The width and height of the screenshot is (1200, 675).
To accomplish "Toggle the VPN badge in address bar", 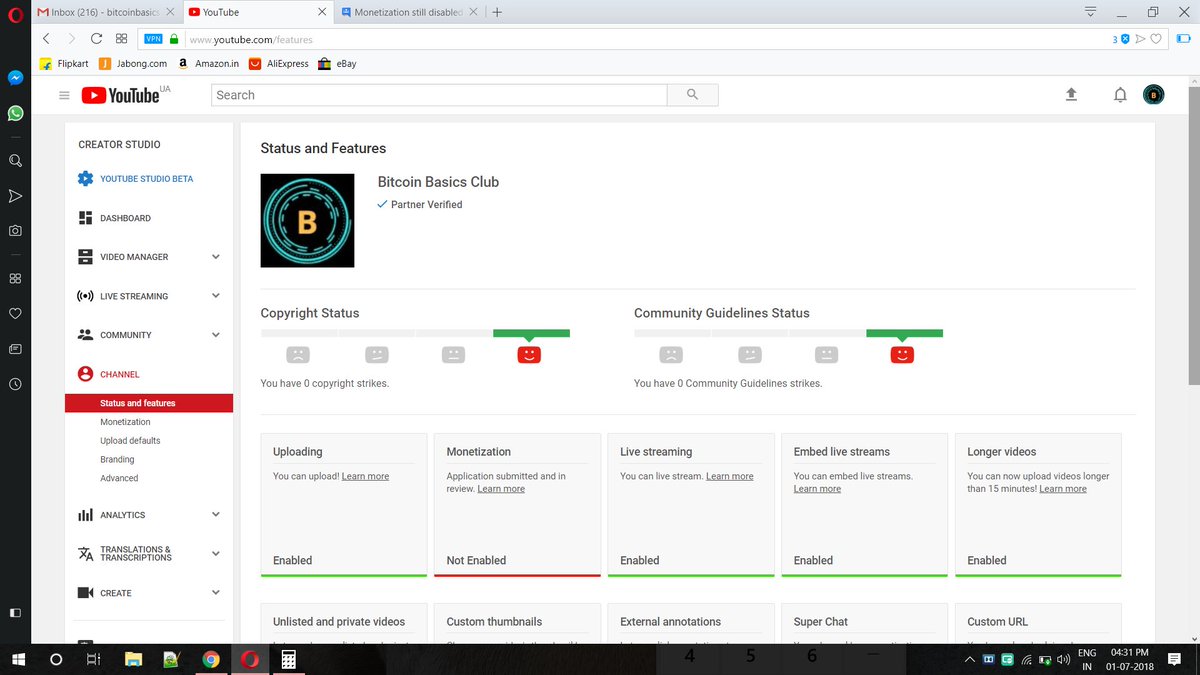I will 153,39.
